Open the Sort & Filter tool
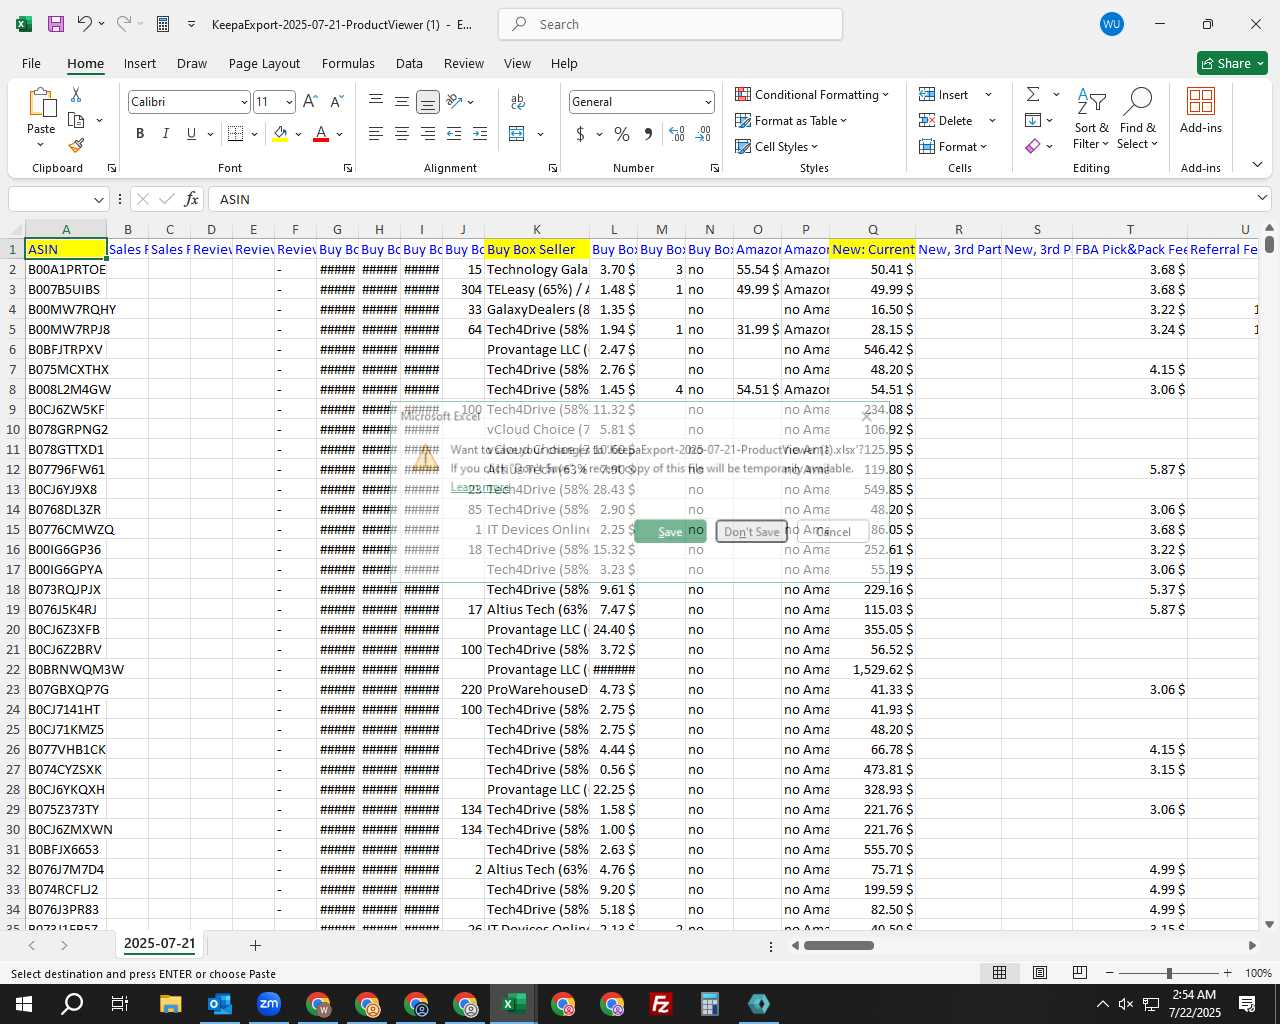Image resolution: width=1280 pixels, height=1024 pixels. [1091, 118]
